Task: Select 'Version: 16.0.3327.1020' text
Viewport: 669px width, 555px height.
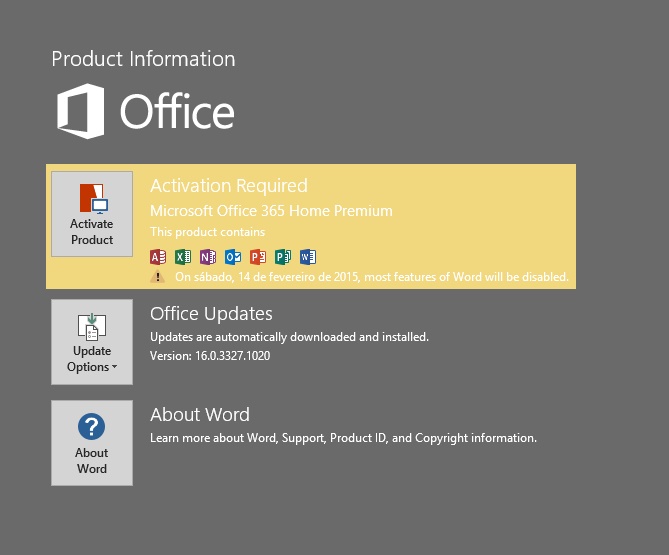Action: [x=210, y=356]
